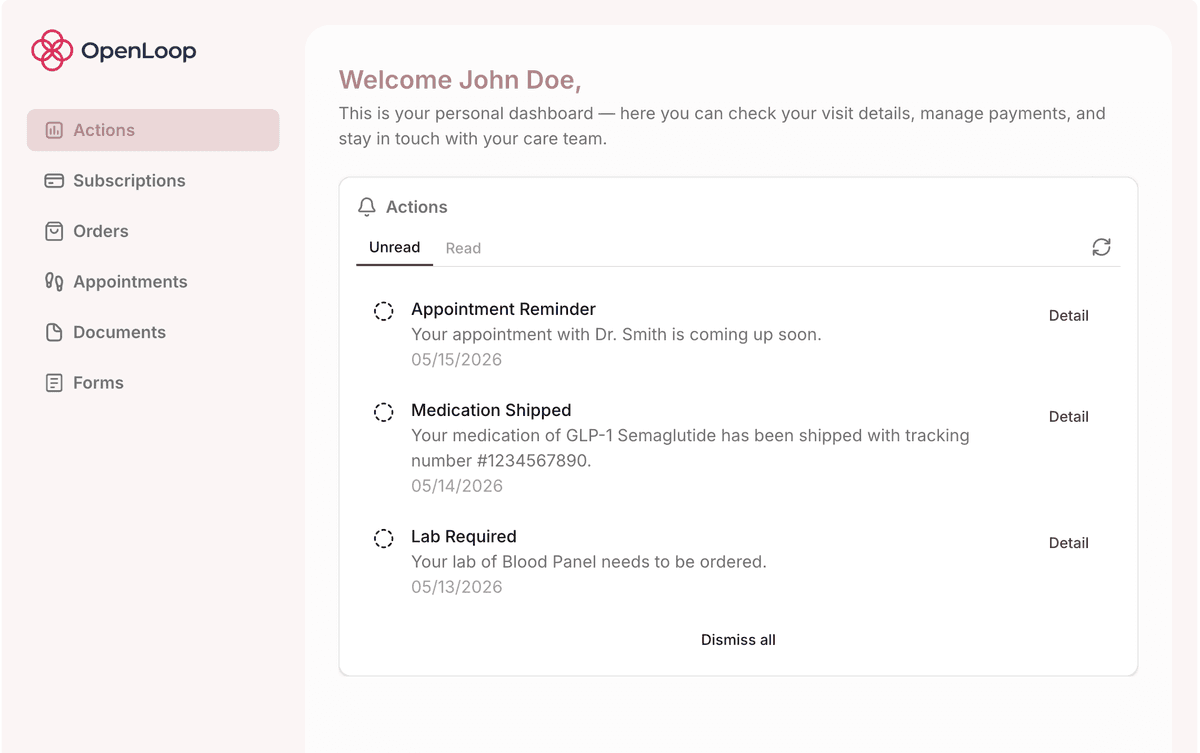Click the Forms sheet icon

pos(54,383)
